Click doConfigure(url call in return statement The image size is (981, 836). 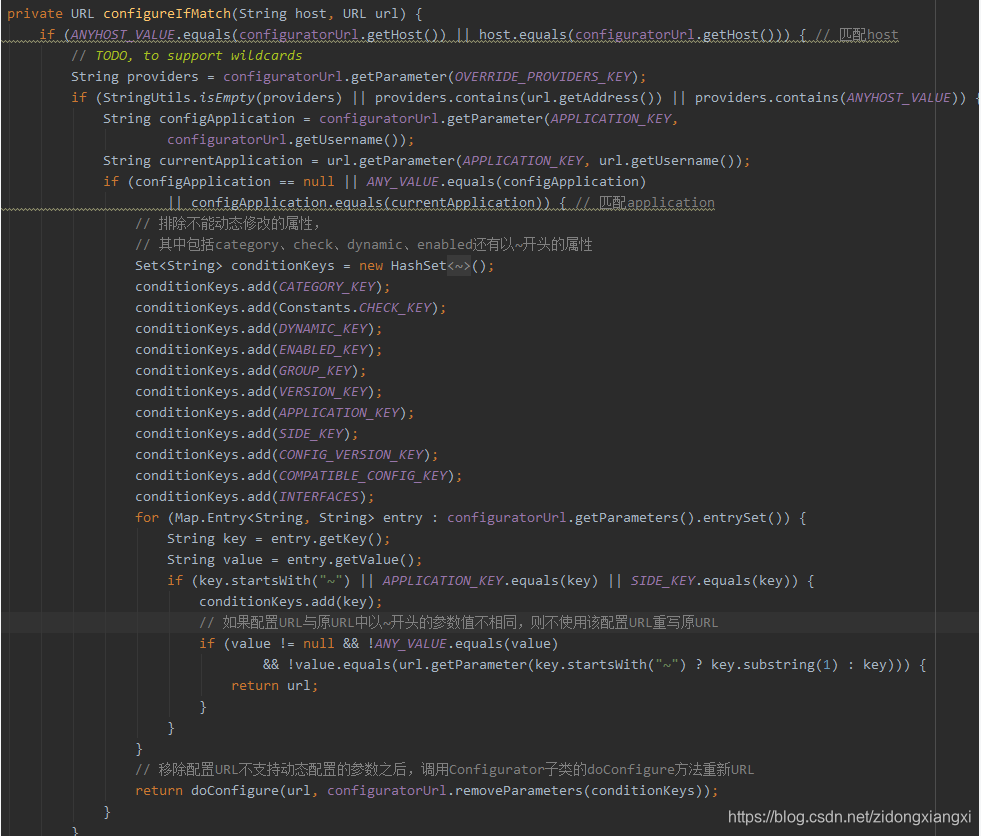(250, 791)
